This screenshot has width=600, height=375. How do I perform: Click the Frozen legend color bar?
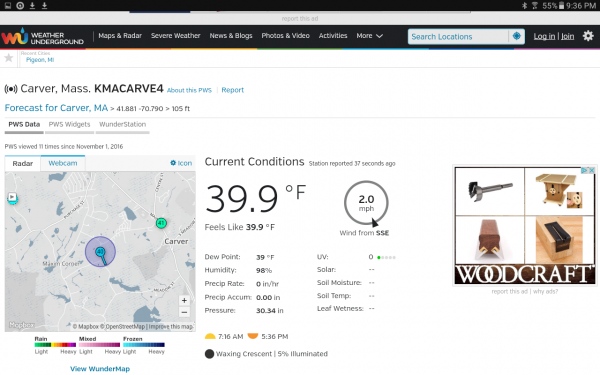tap(144, 345)
